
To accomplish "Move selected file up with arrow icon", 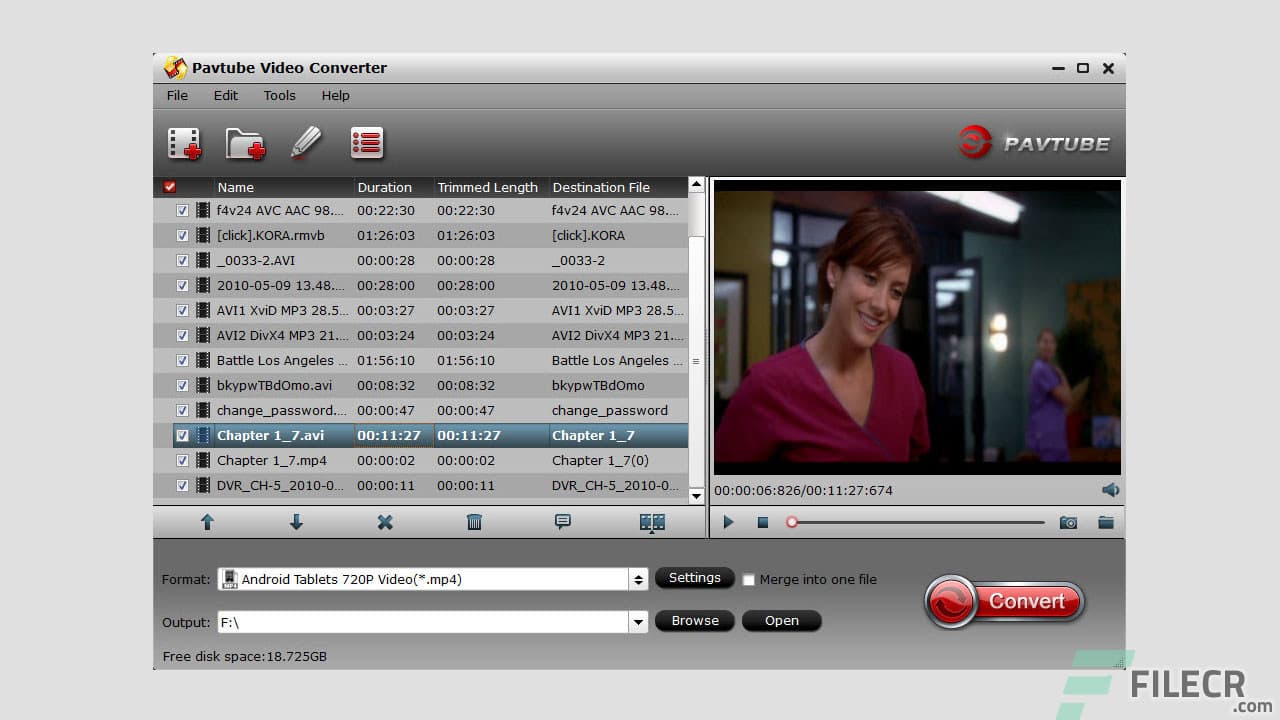I will pos(207,521).
